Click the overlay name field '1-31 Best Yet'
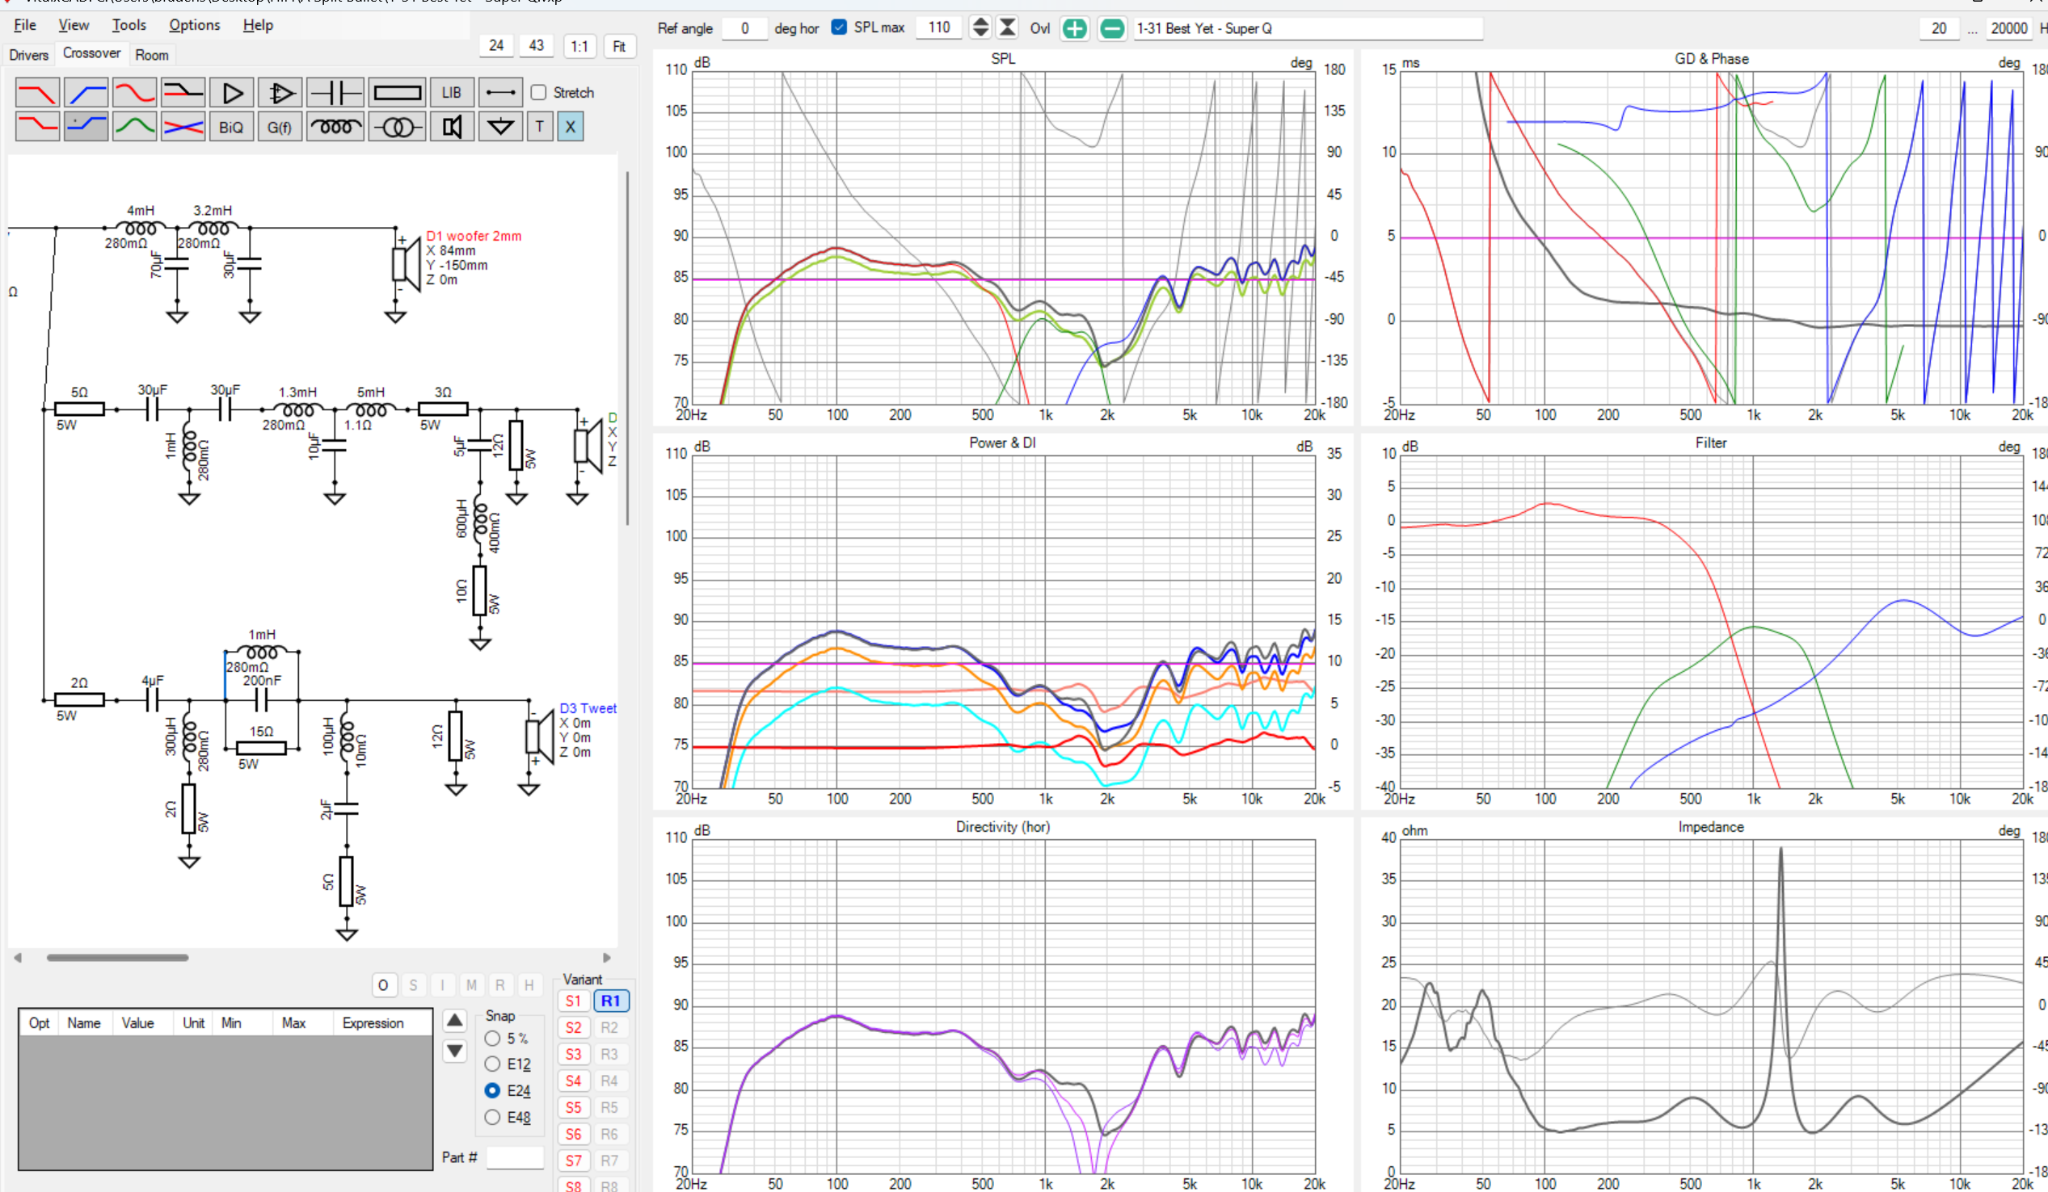 click(x=1307, y=28)
